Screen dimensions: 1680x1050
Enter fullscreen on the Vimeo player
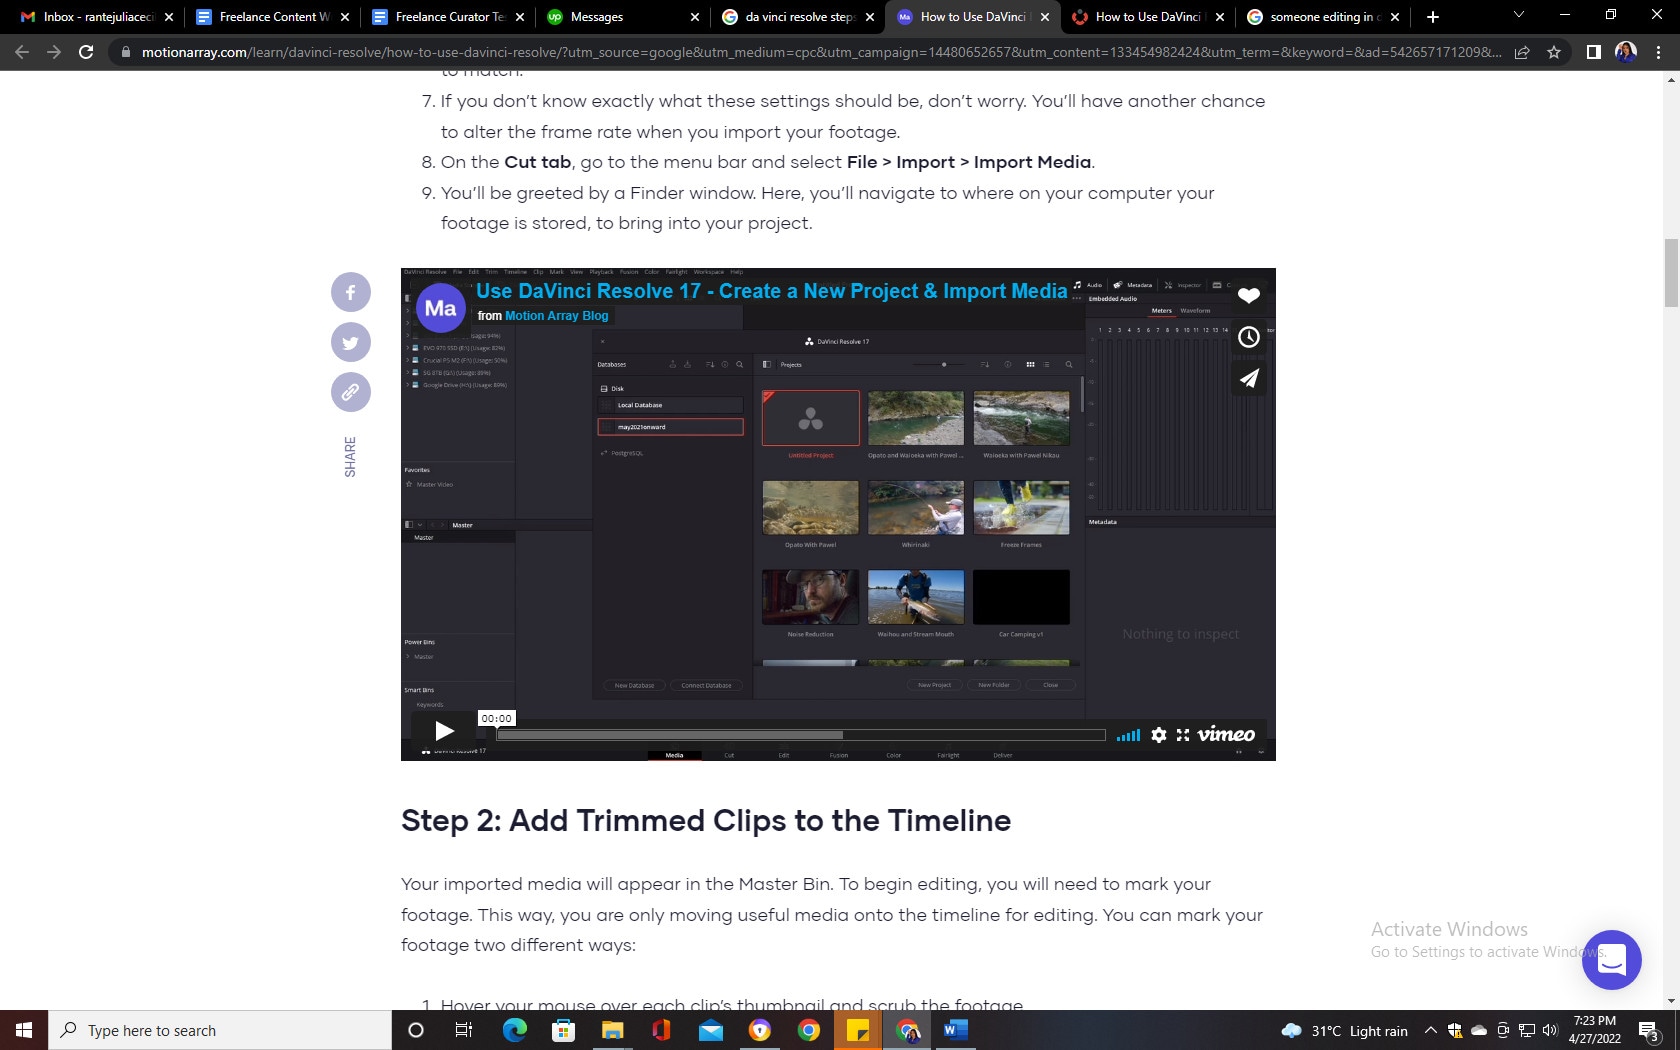click(1183, 735)
